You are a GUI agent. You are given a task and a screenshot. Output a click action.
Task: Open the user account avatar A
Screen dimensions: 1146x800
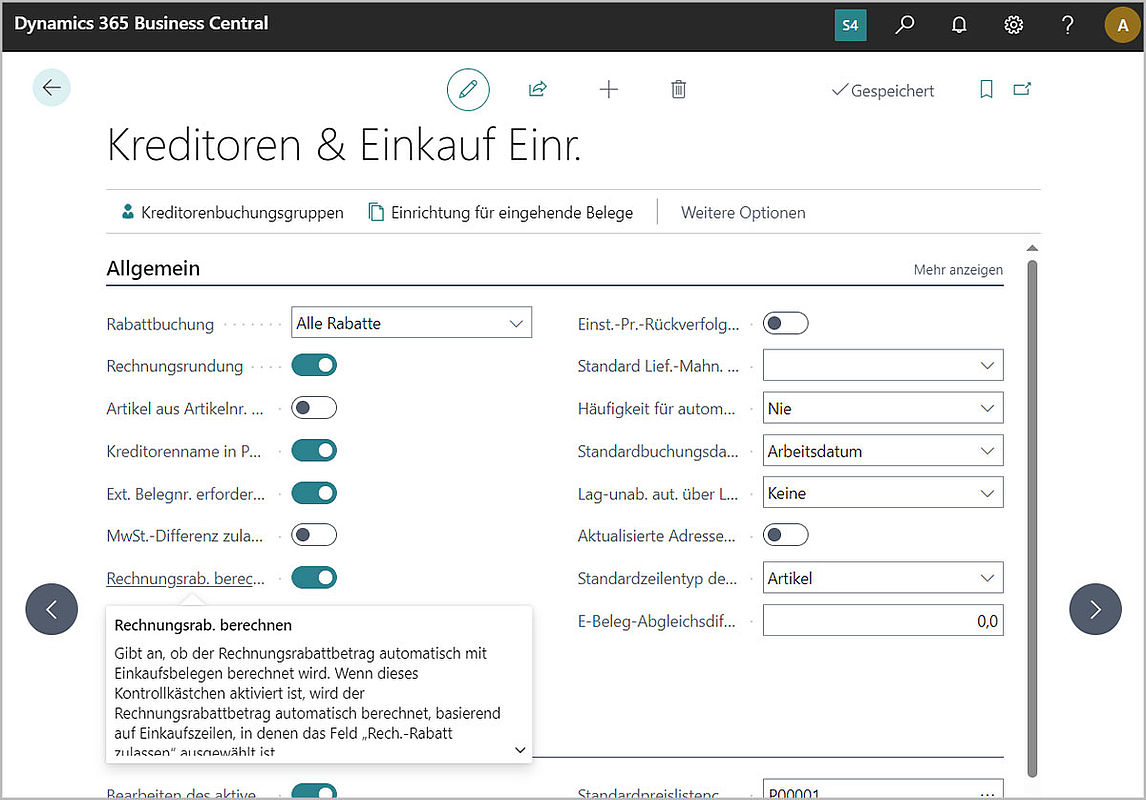point(1123,25)
